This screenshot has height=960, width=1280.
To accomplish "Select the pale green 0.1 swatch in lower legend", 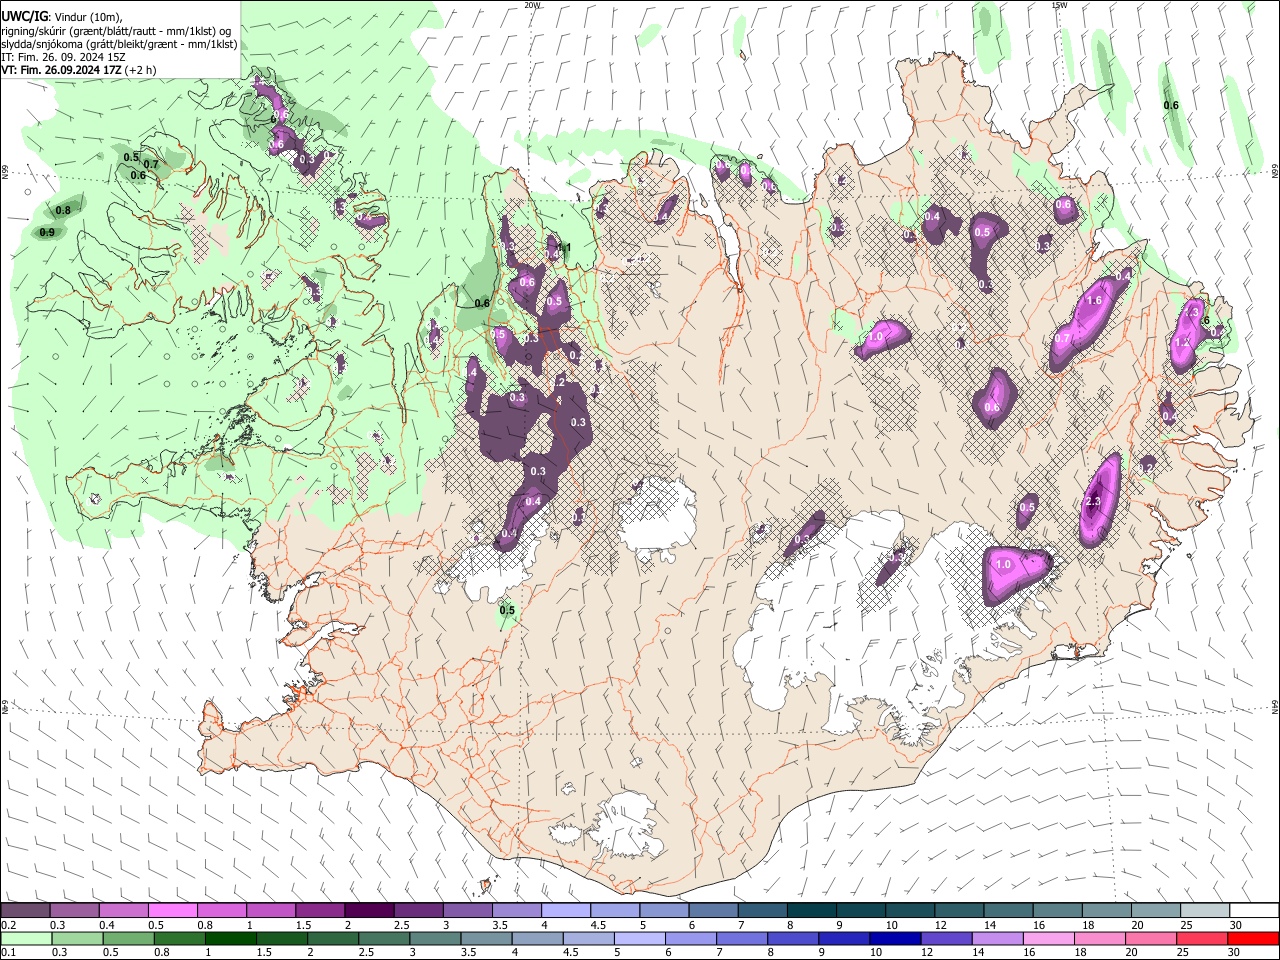I will (x=26, y=938).
